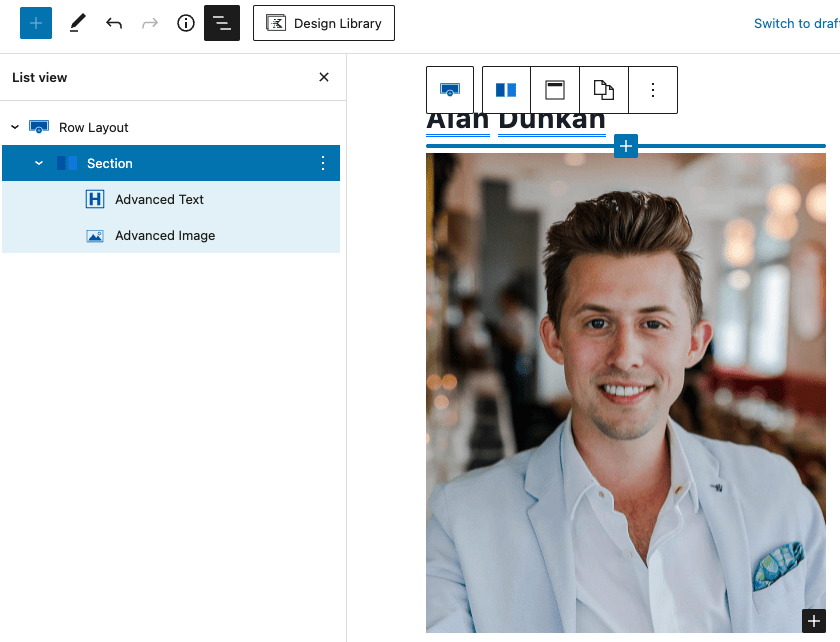The image size is (840, 642).
Task: Click the Switch to draft link
Action: pyautogui.click(x=796, y=23)
